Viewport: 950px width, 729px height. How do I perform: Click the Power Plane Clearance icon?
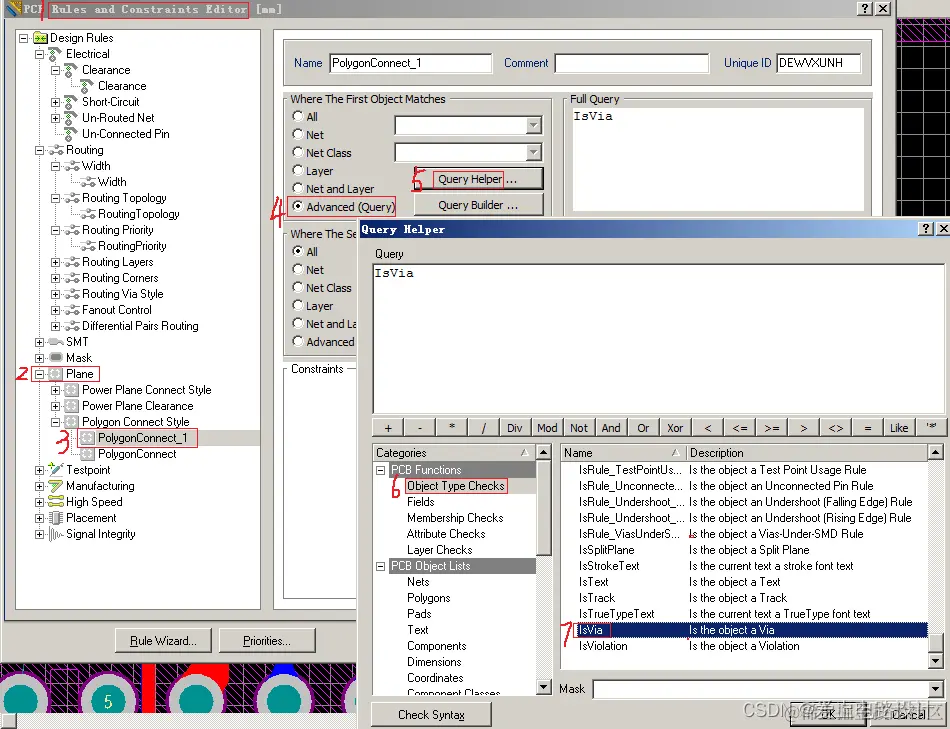tap(71, 406)
